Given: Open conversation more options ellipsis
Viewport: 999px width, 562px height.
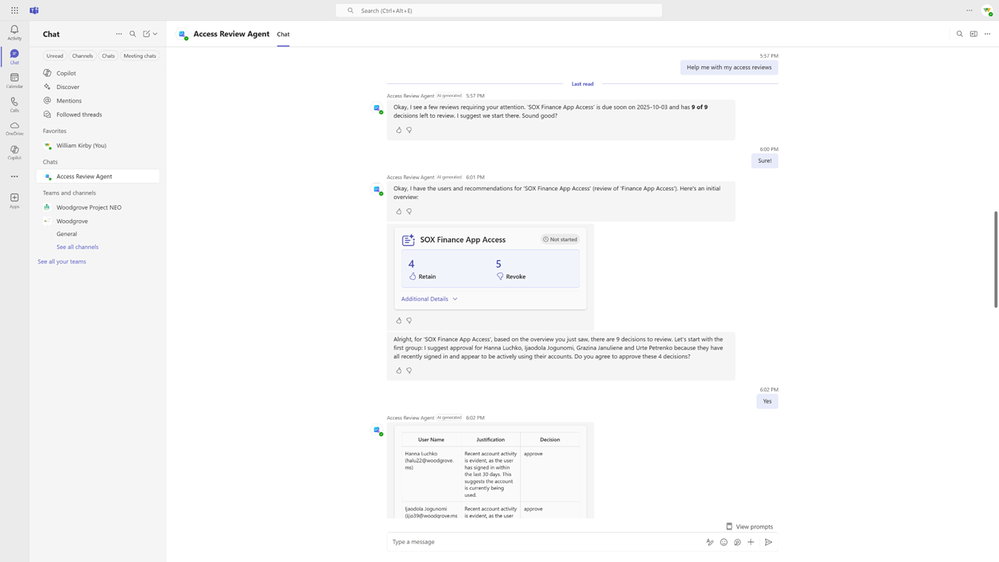Looking at the screenshot, I should [988, 34].
